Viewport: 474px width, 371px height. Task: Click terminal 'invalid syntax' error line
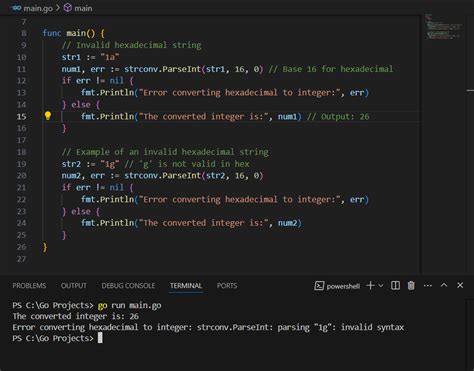[208, 327]
